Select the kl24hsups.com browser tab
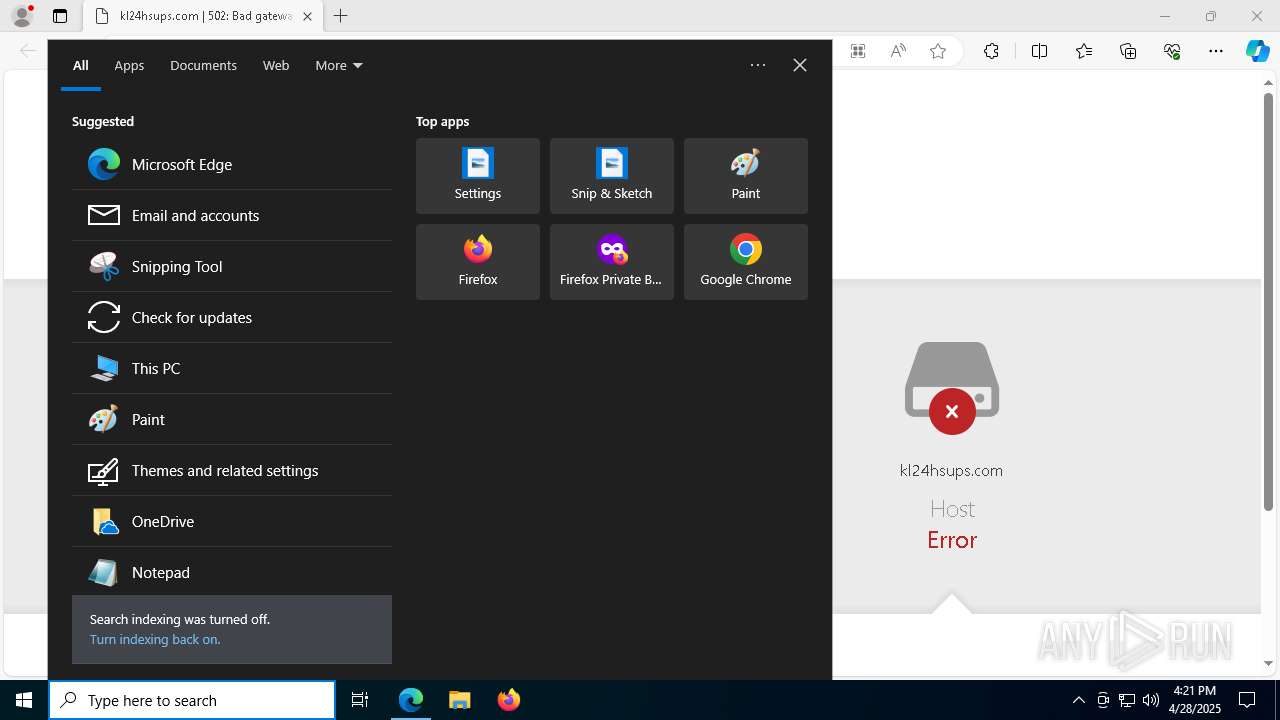 click(x=204, y=16)
